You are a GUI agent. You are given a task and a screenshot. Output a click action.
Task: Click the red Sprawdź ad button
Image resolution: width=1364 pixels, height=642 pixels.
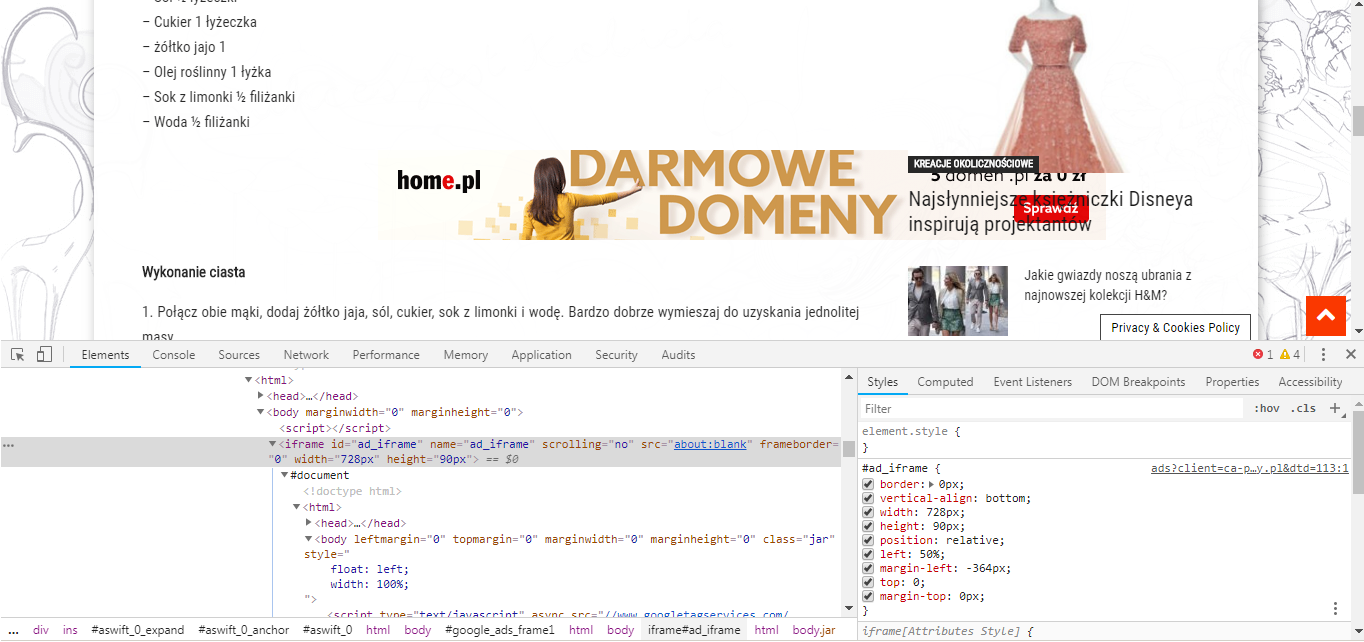(1050, 209)
